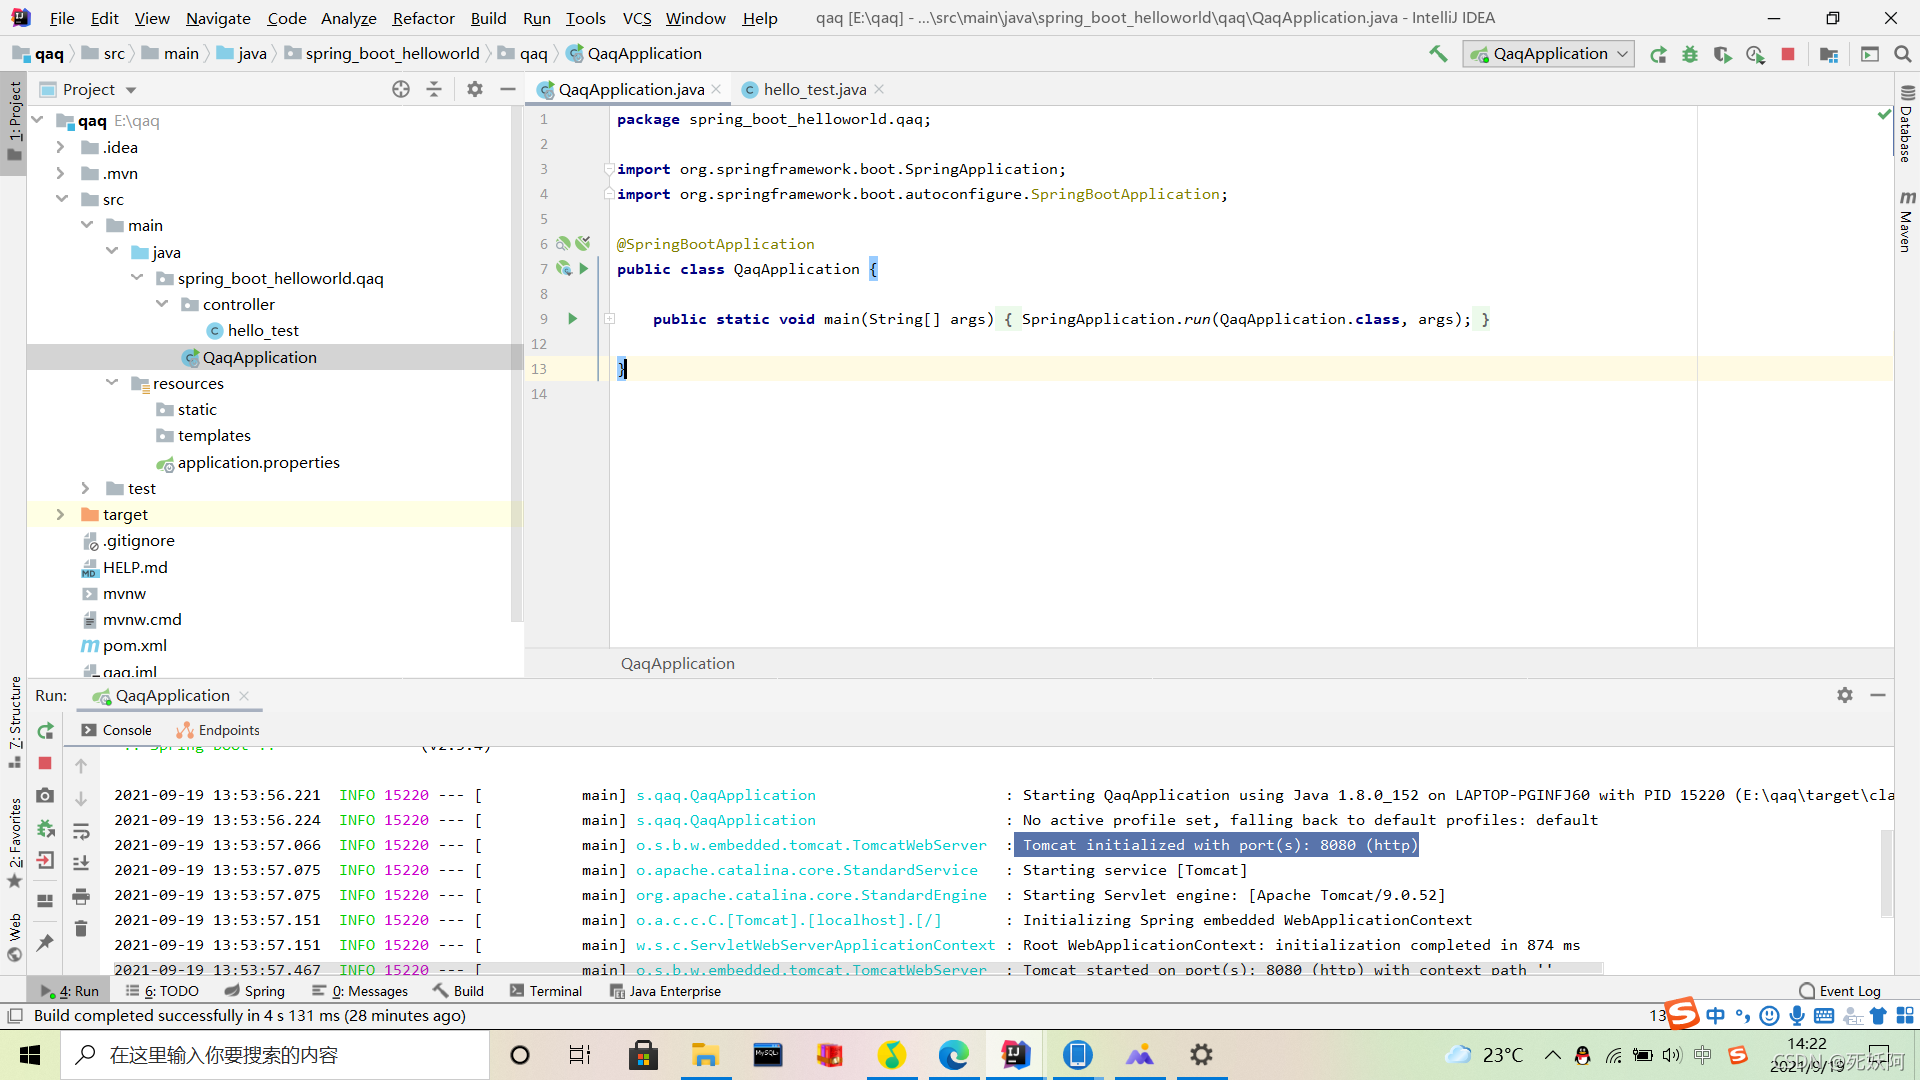The width and height of the screenshot is (1920, 1080).
Task: Click the Build project hammer icon
Action: coord(1438,54)
